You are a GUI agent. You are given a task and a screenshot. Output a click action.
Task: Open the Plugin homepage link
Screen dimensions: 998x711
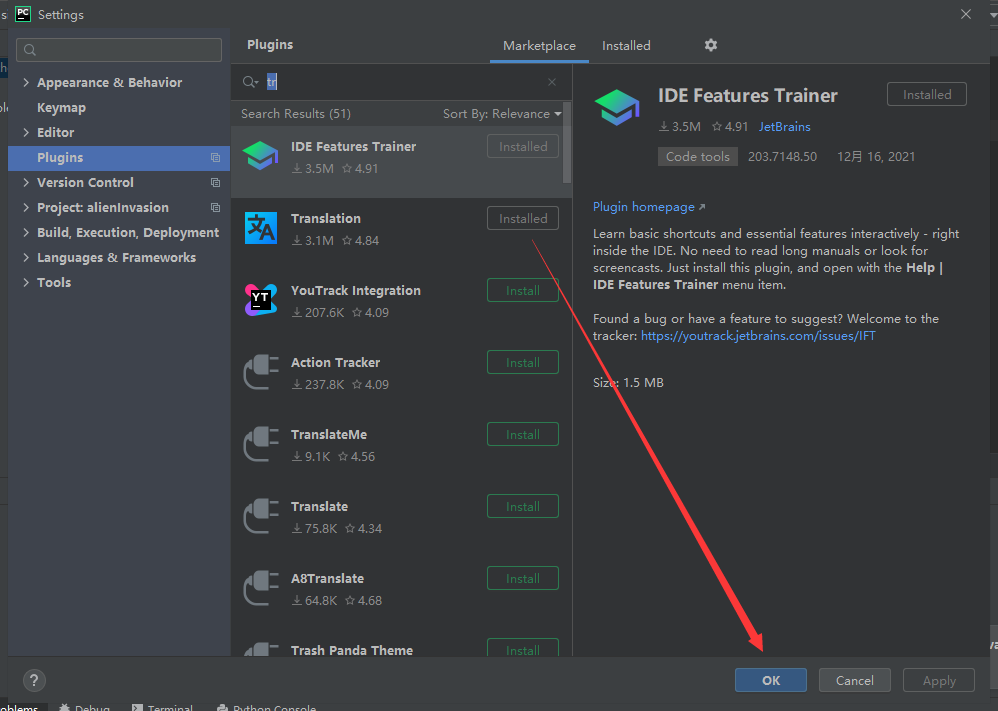pyautogui.click(x=649, y=207)
